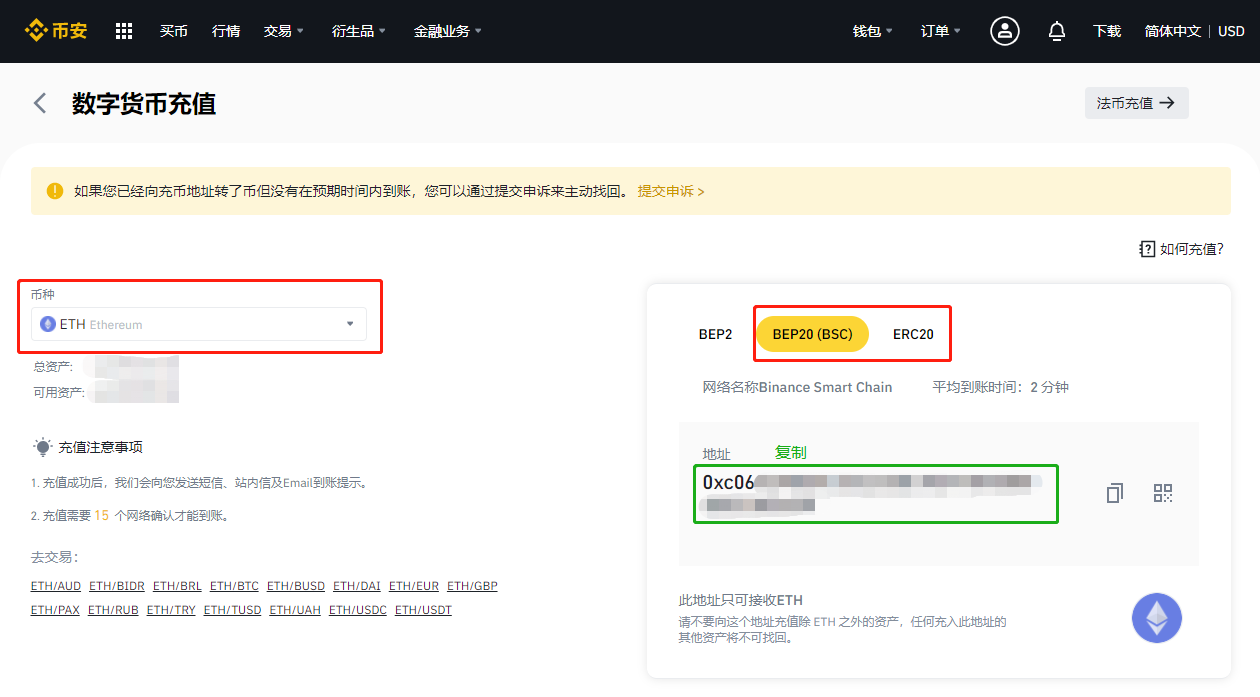The width and height of the screenshot is (1260, 697).
Task: Expand the 钱包 wallet dropdown
Action: pos(873,31)
